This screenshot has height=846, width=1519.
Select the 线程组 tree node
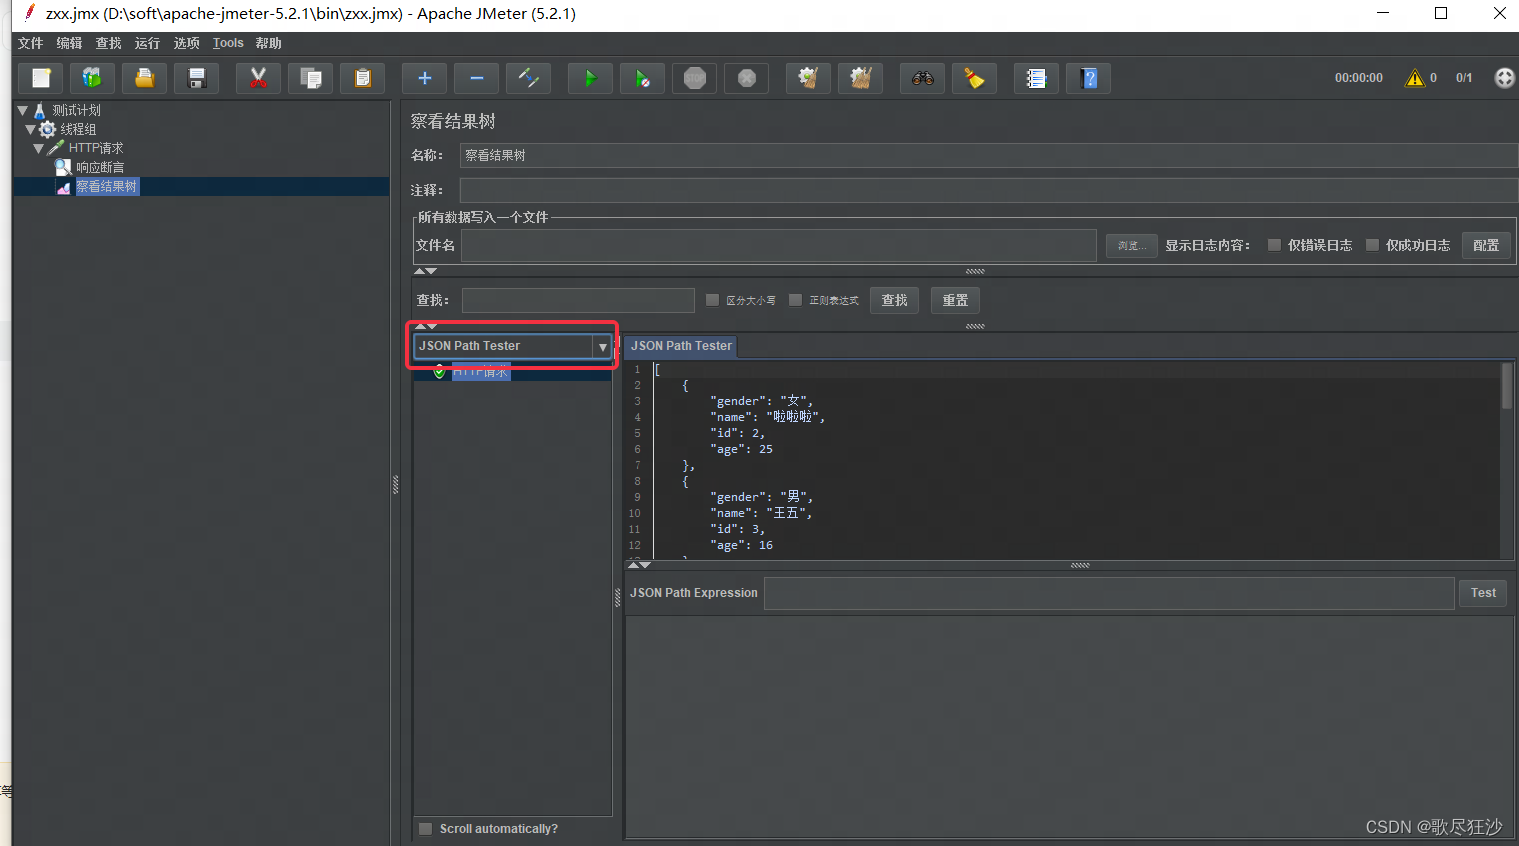pos(78,129)
